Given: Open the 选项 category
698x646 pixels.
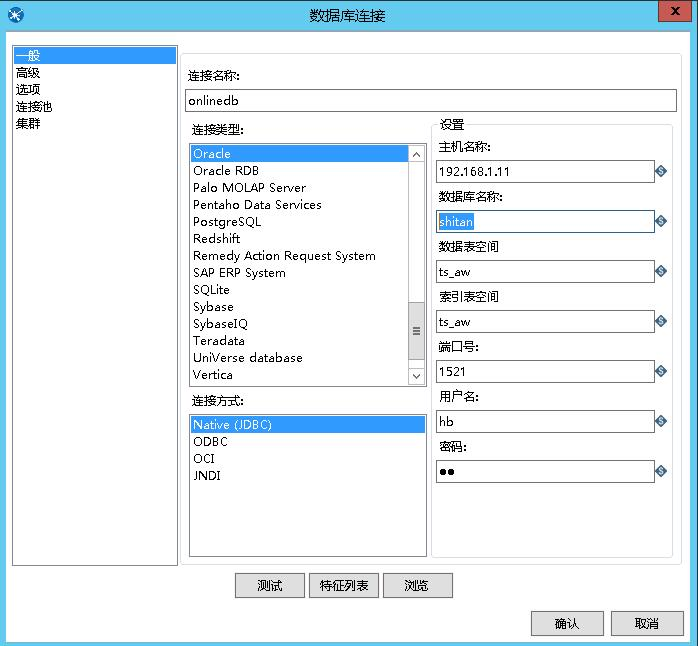Looking at the screenshot, I should click(95, 89).
